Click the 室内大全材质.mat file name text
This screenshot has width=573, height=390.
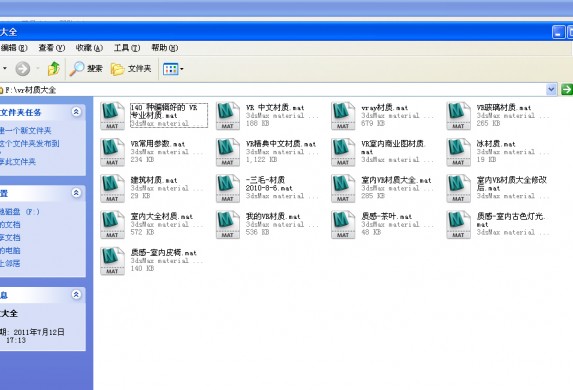click(162, 216)
